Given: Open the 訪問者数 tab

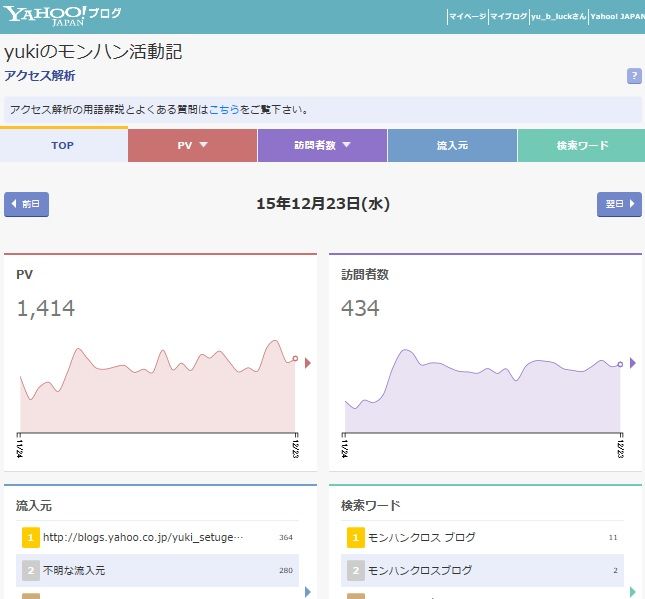Looking at the screenshot, I should (x=322, y=145).
